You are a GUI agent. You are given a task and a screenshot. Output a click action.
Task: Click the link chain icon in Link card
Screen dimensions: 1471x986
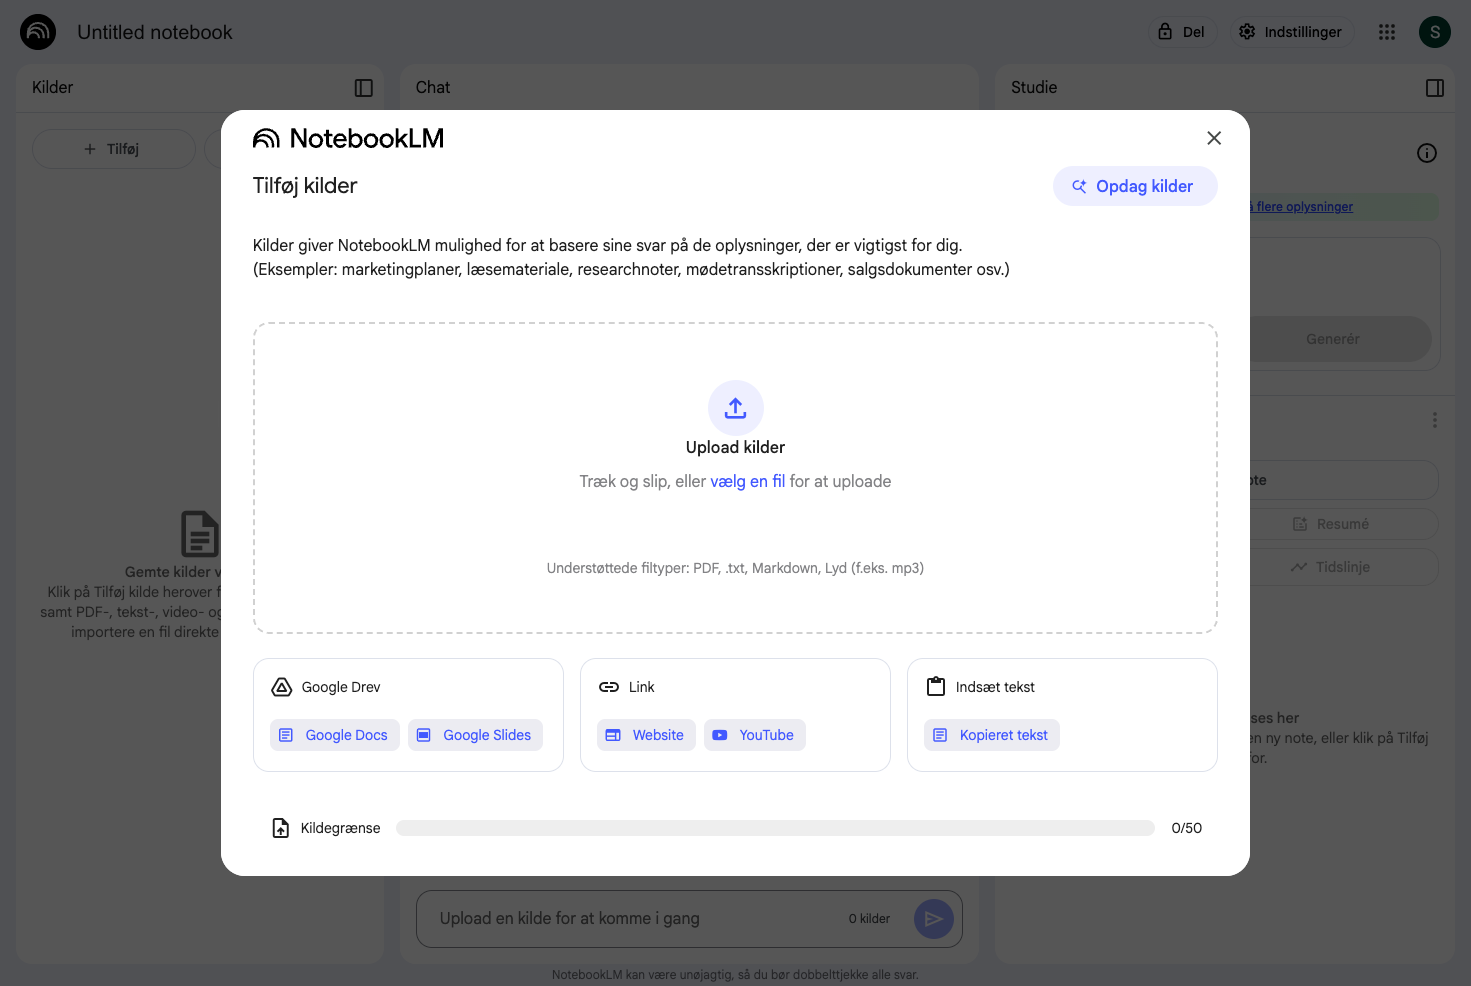pyautogui.click(x=608, y=686)
